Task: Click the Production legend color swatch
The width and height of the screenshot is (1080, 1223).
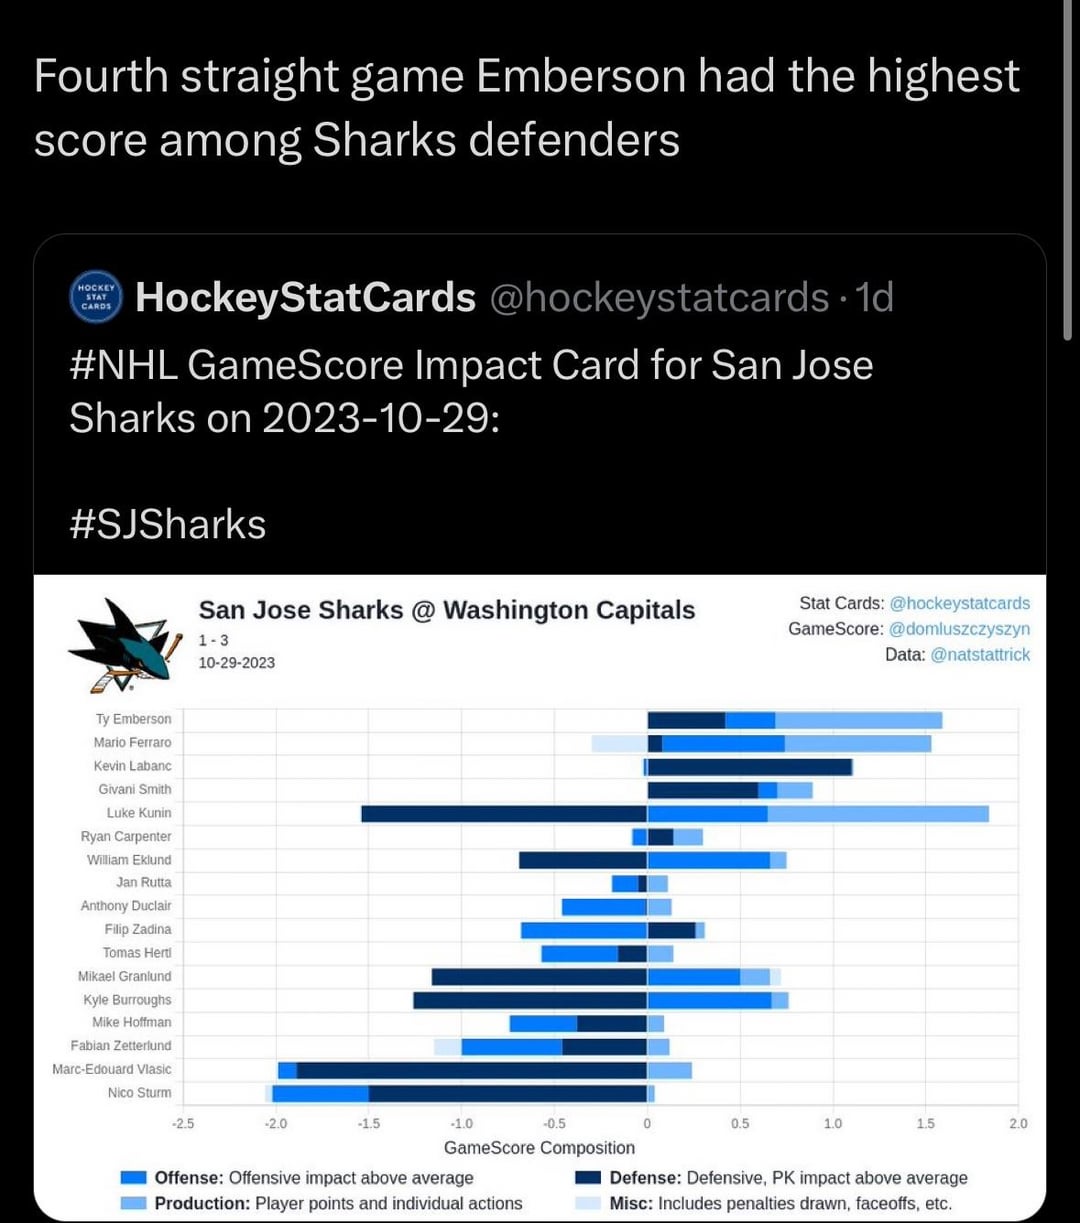Action: coord(133,1203)
